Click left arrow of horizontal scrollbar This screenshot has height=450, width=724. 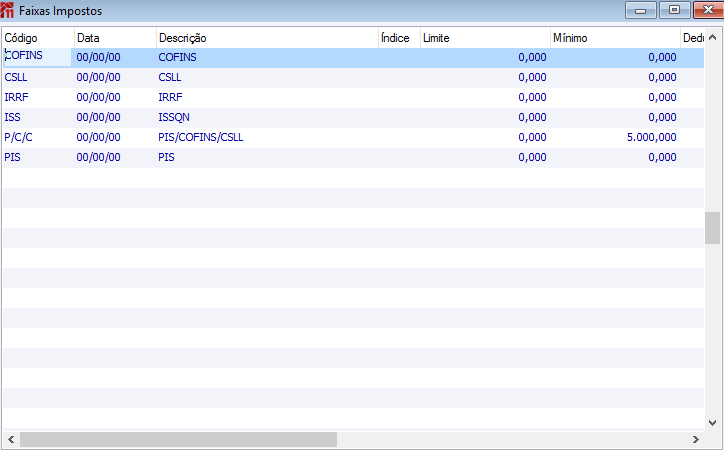click(11, 439)
